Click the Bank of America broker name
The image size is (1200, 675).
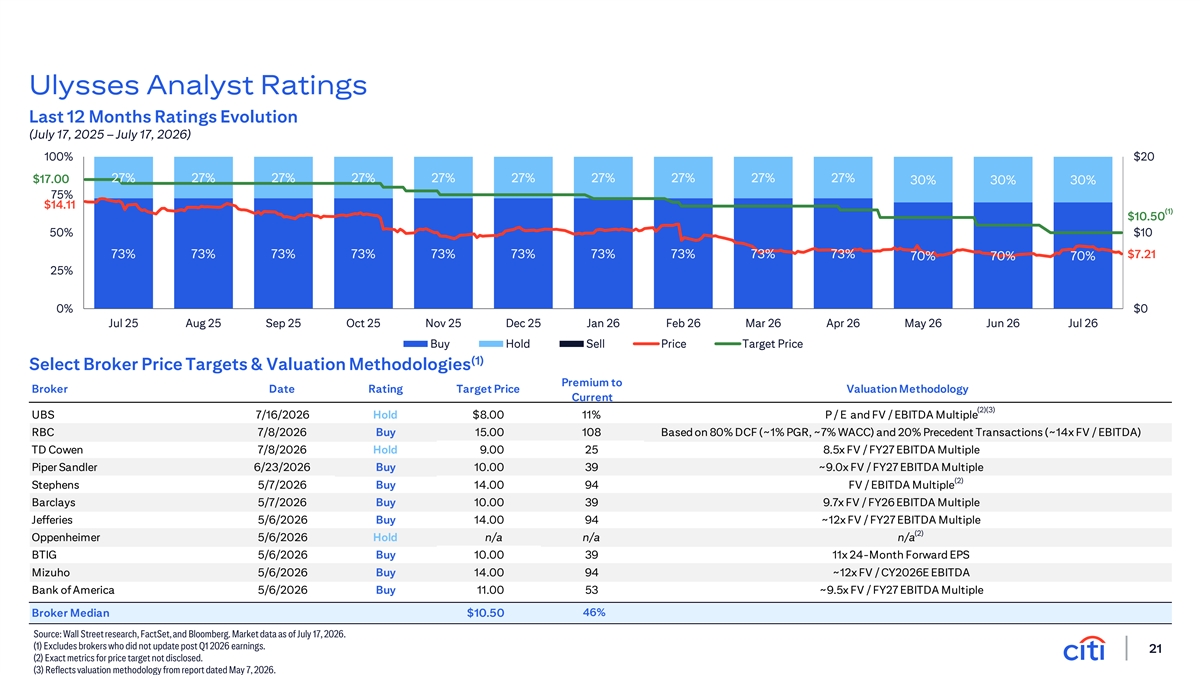pos(73,590)
